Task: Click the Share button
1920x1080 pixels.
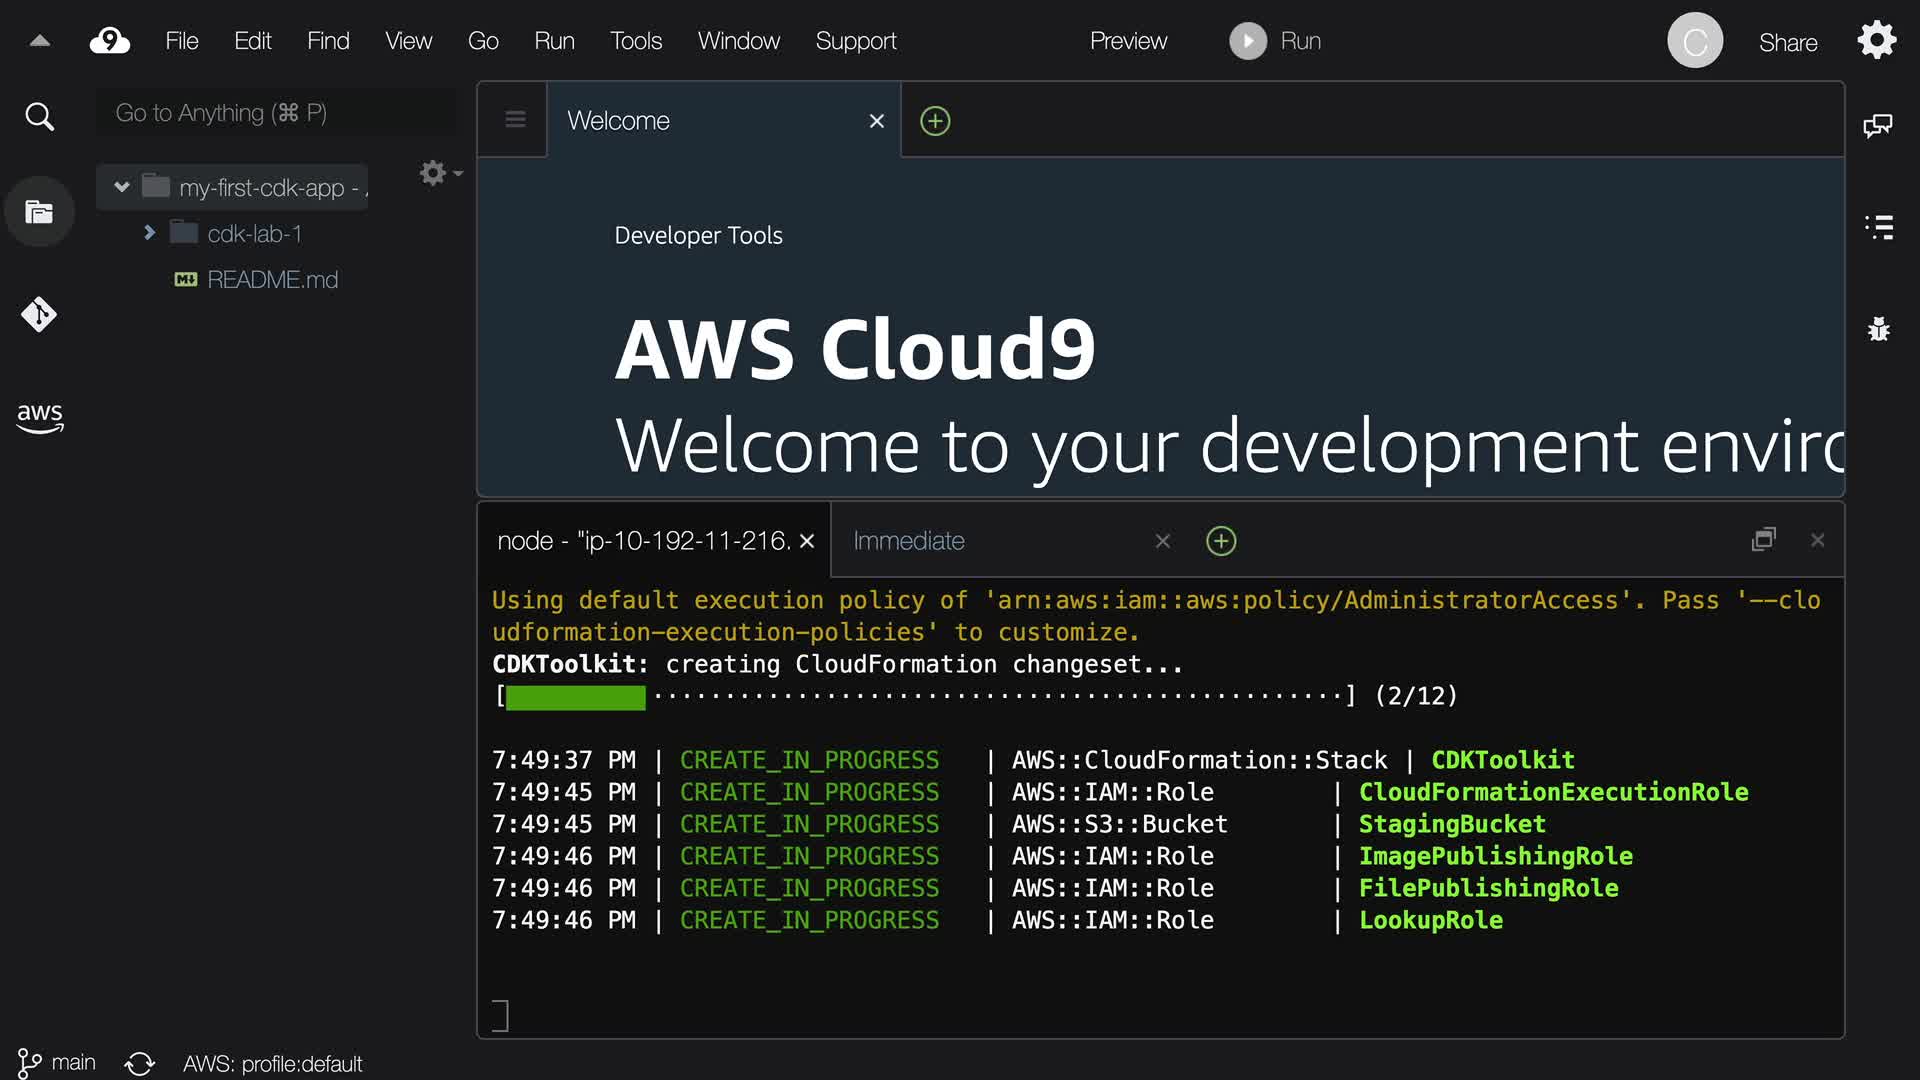Action: click(1788, 42)
